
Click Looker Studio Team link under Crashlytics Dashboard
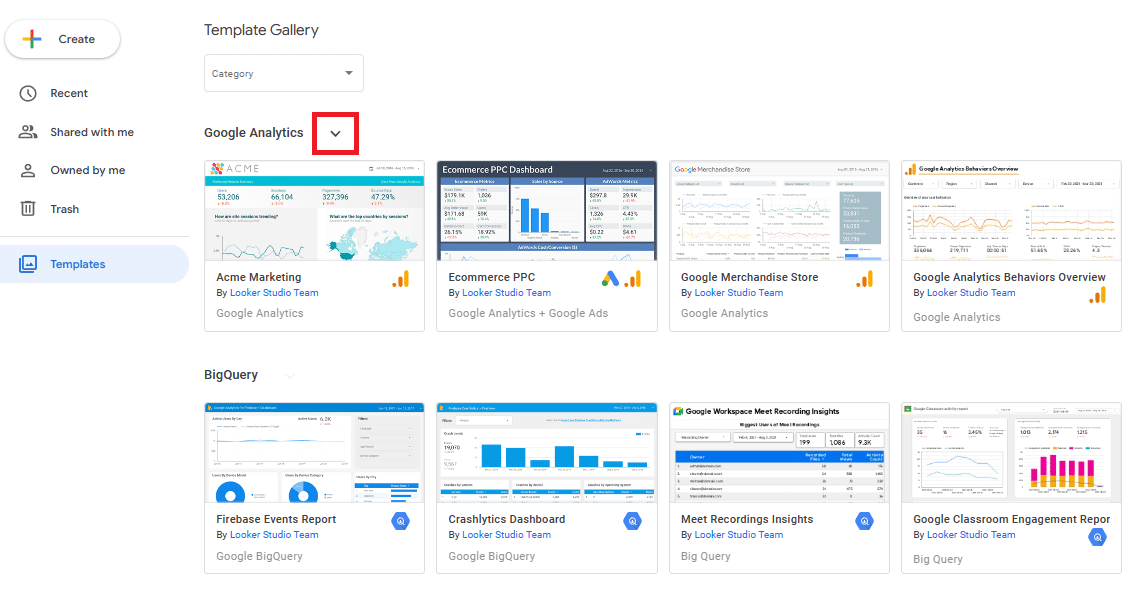tap(507, 535)
